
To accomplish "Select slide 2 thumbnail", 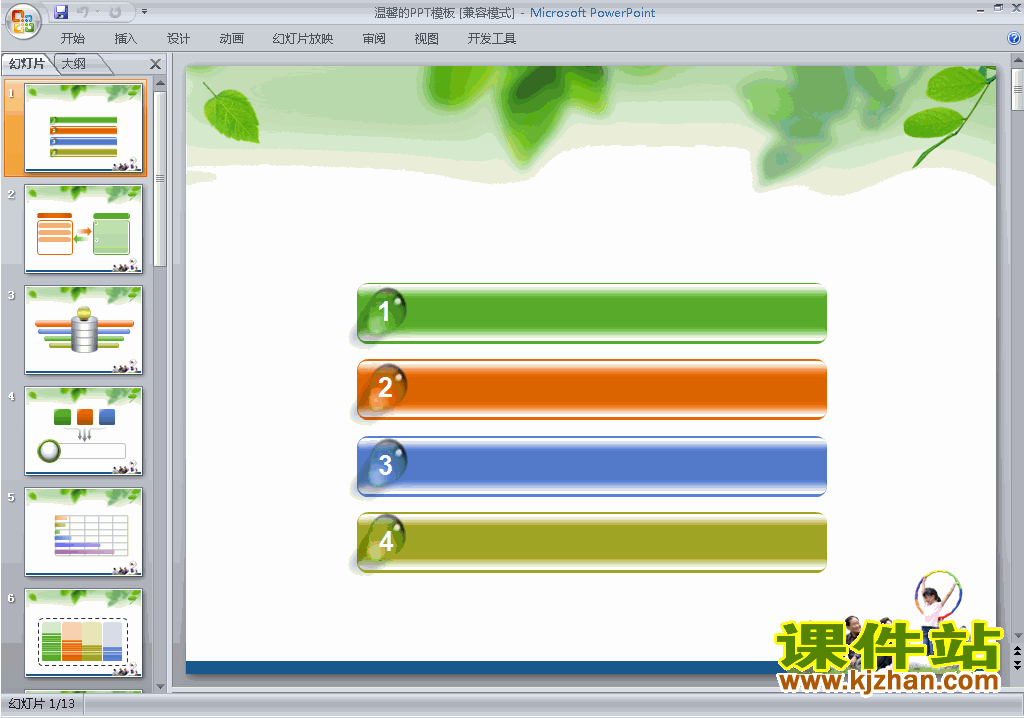I will [x=83, y=229].
